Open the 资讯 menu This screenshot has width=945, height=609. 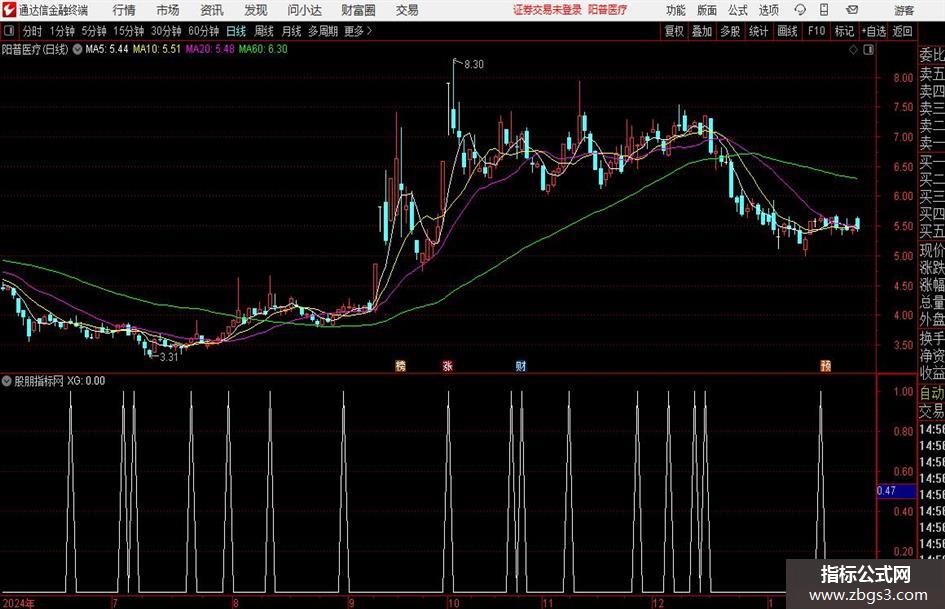click(212, 10)
